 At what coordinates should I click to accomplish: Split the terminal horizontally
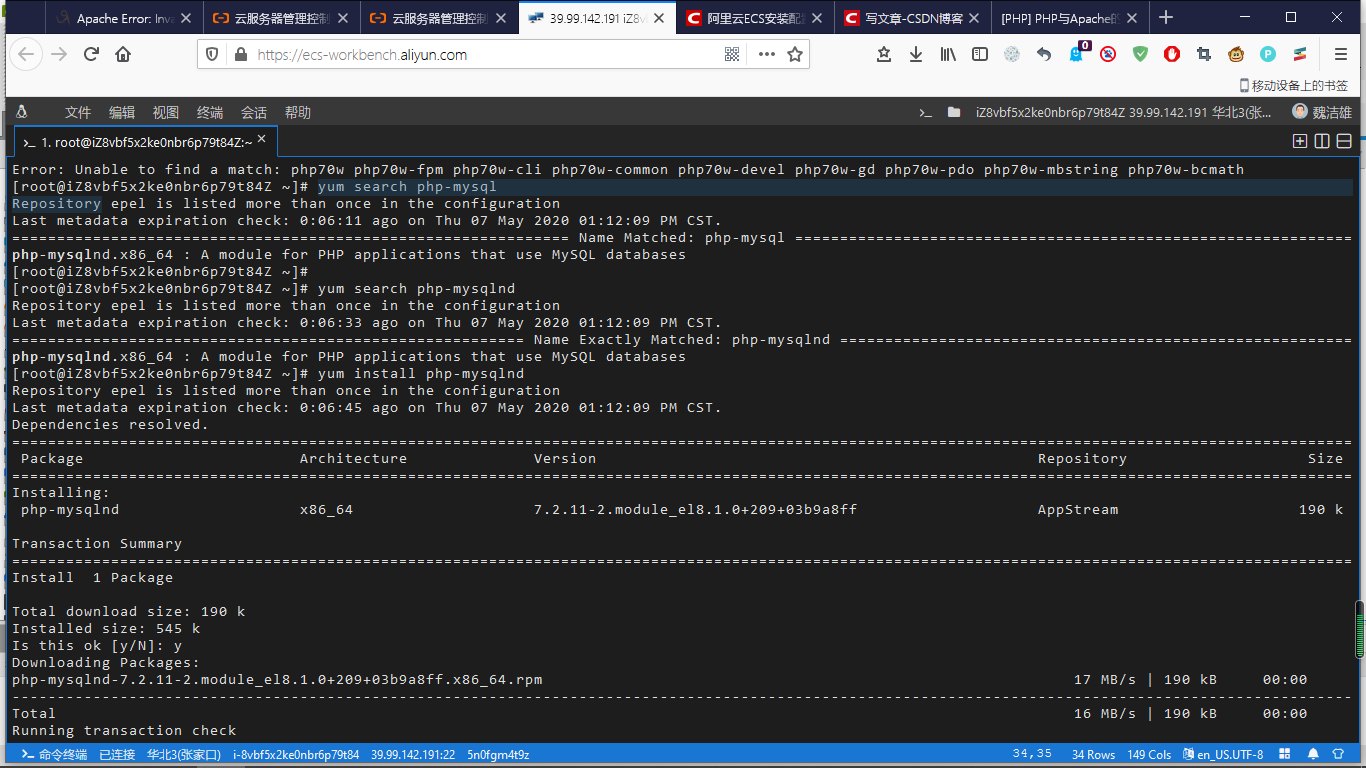[1344, 141]
